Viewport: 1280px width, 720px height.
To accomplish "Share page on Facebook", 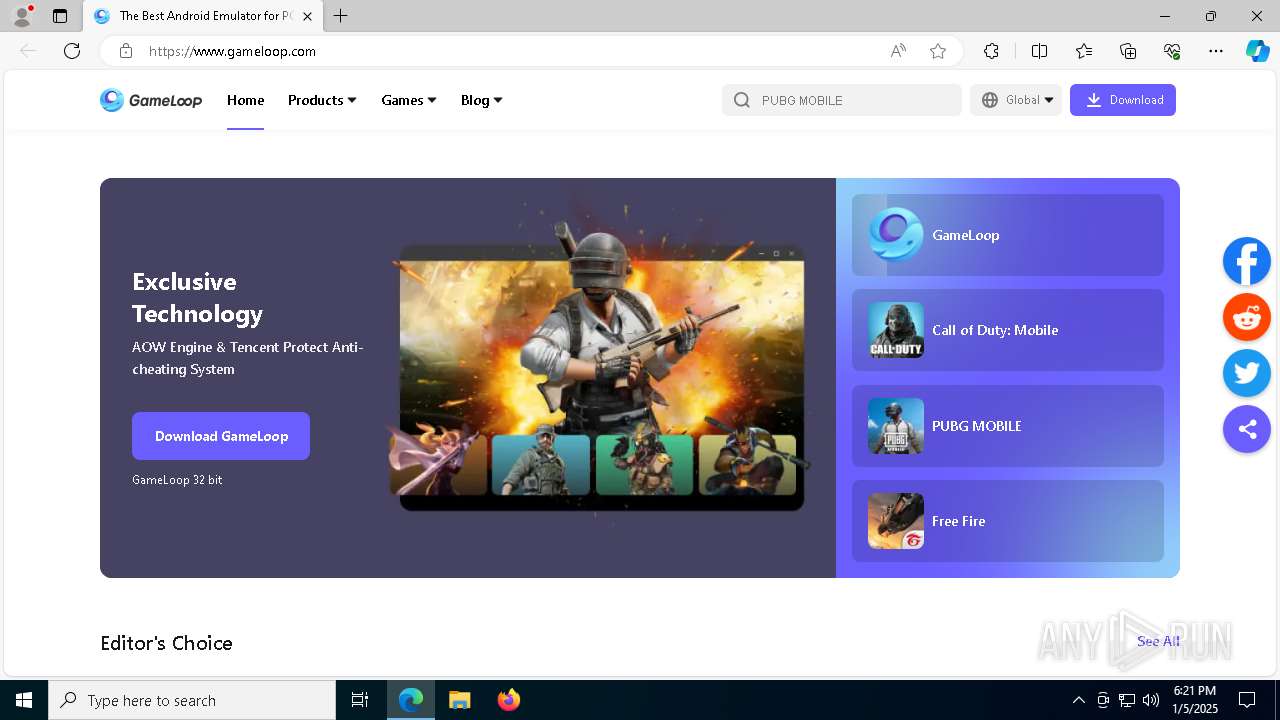I will (x=1246, y=261).
